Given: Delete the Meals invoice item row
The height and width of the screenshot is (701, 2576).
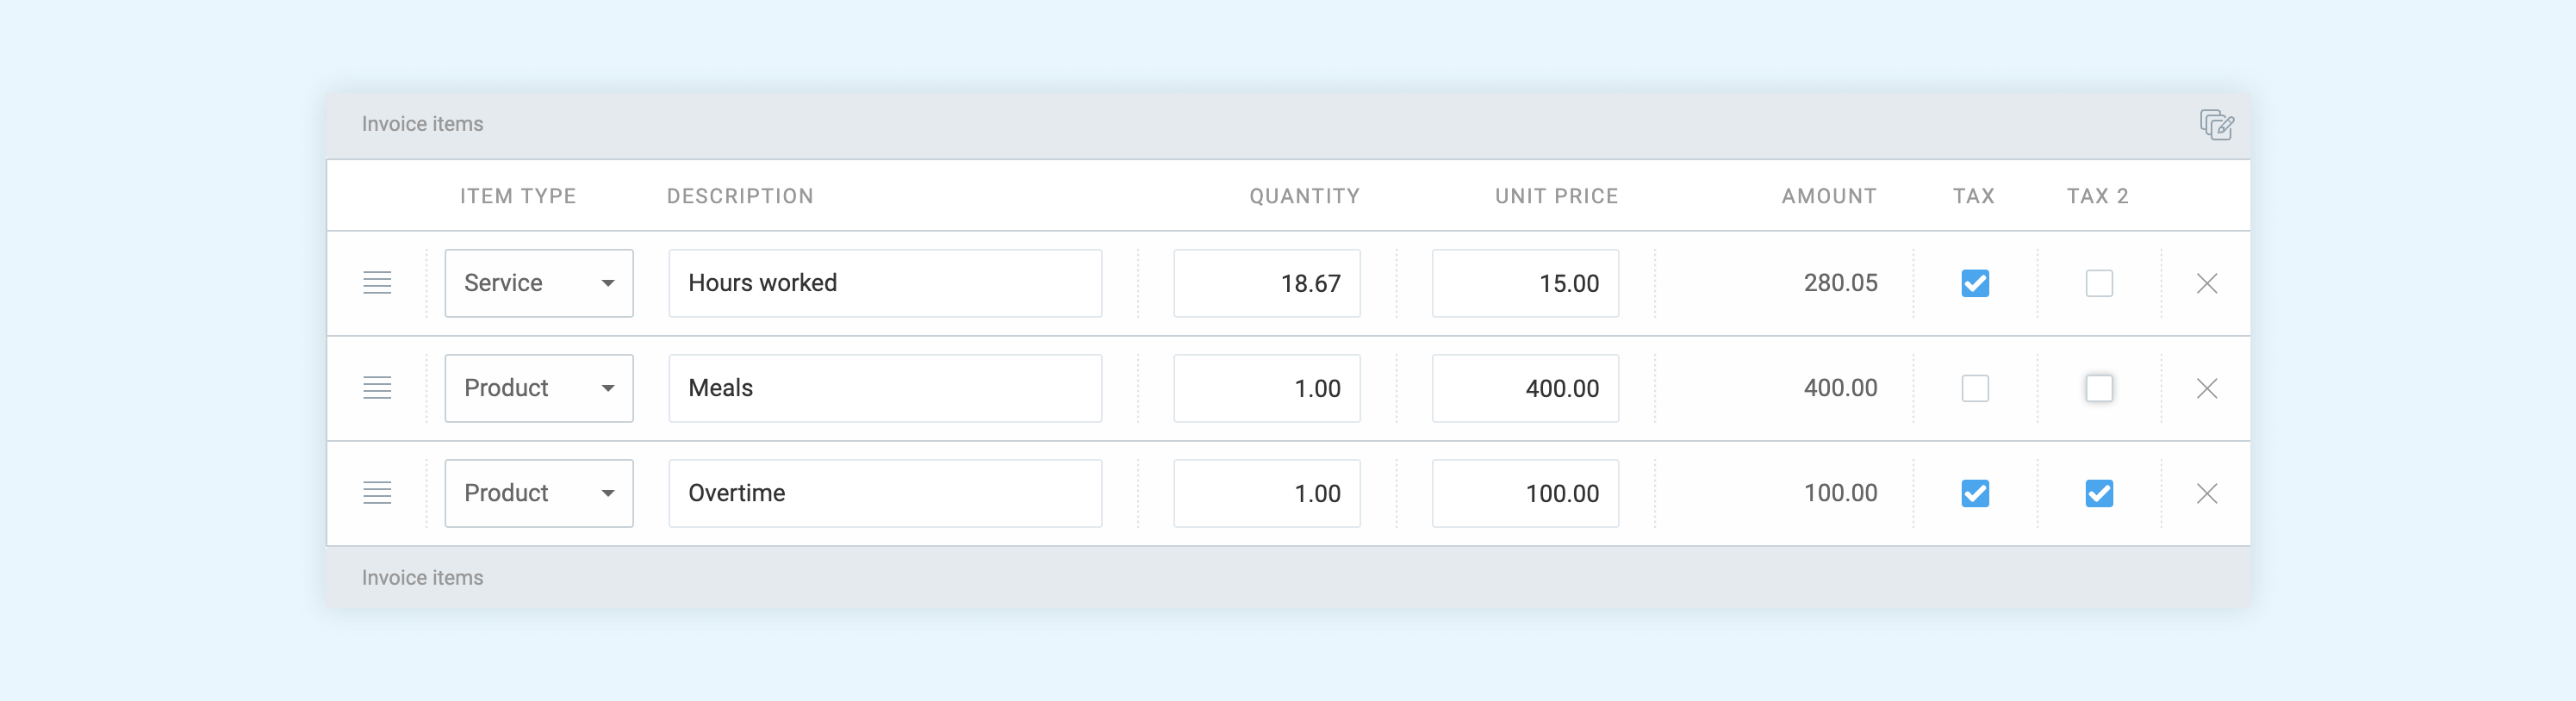Looking at the screenshot, I should [2207, 388].
